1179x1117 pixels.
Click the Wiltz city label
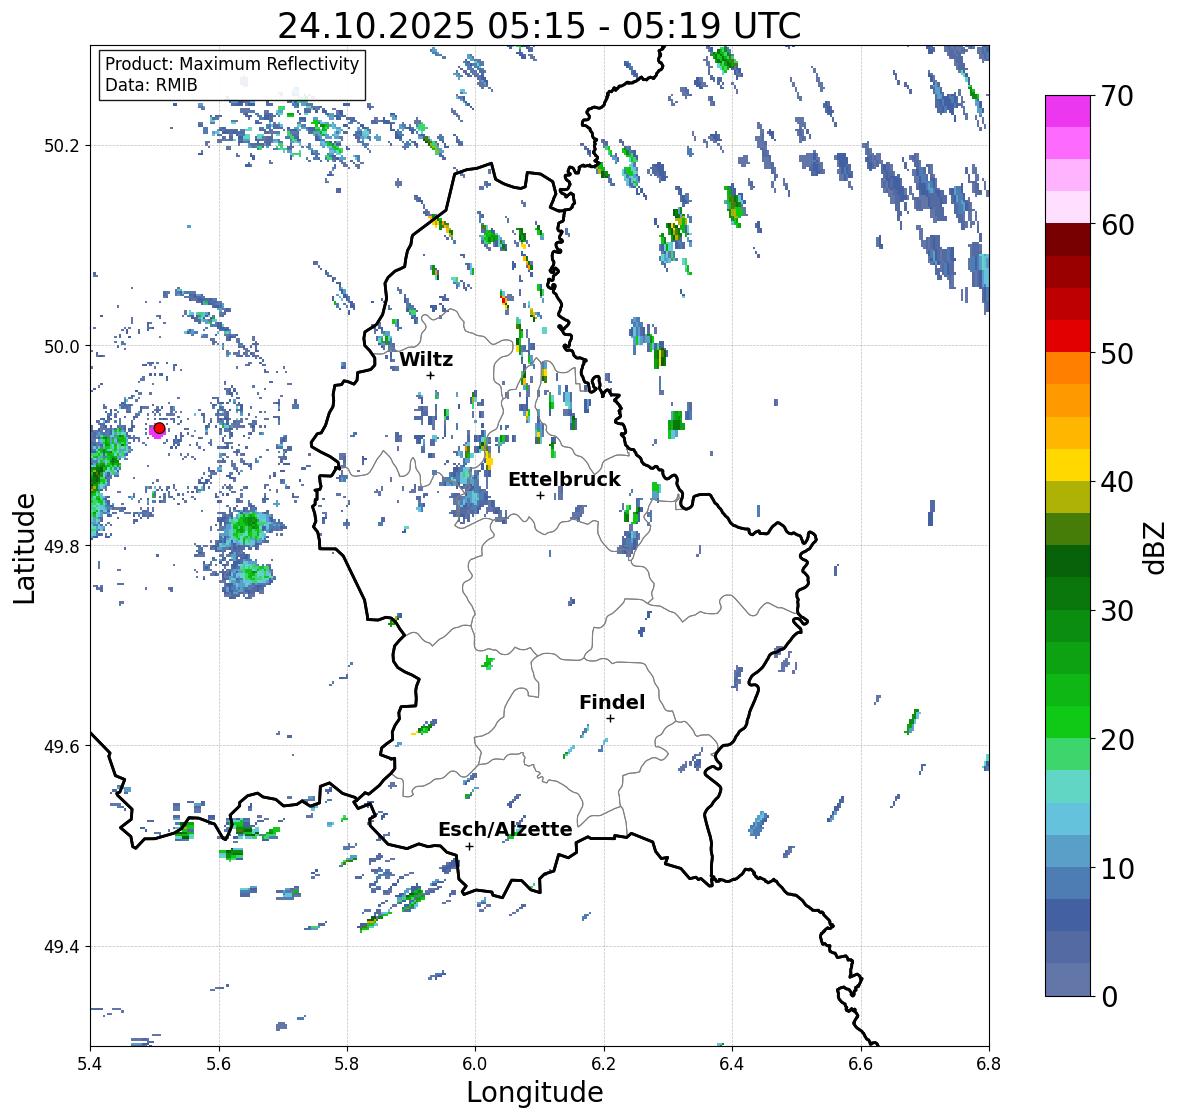pyautogui.click(x=426, y=359)
